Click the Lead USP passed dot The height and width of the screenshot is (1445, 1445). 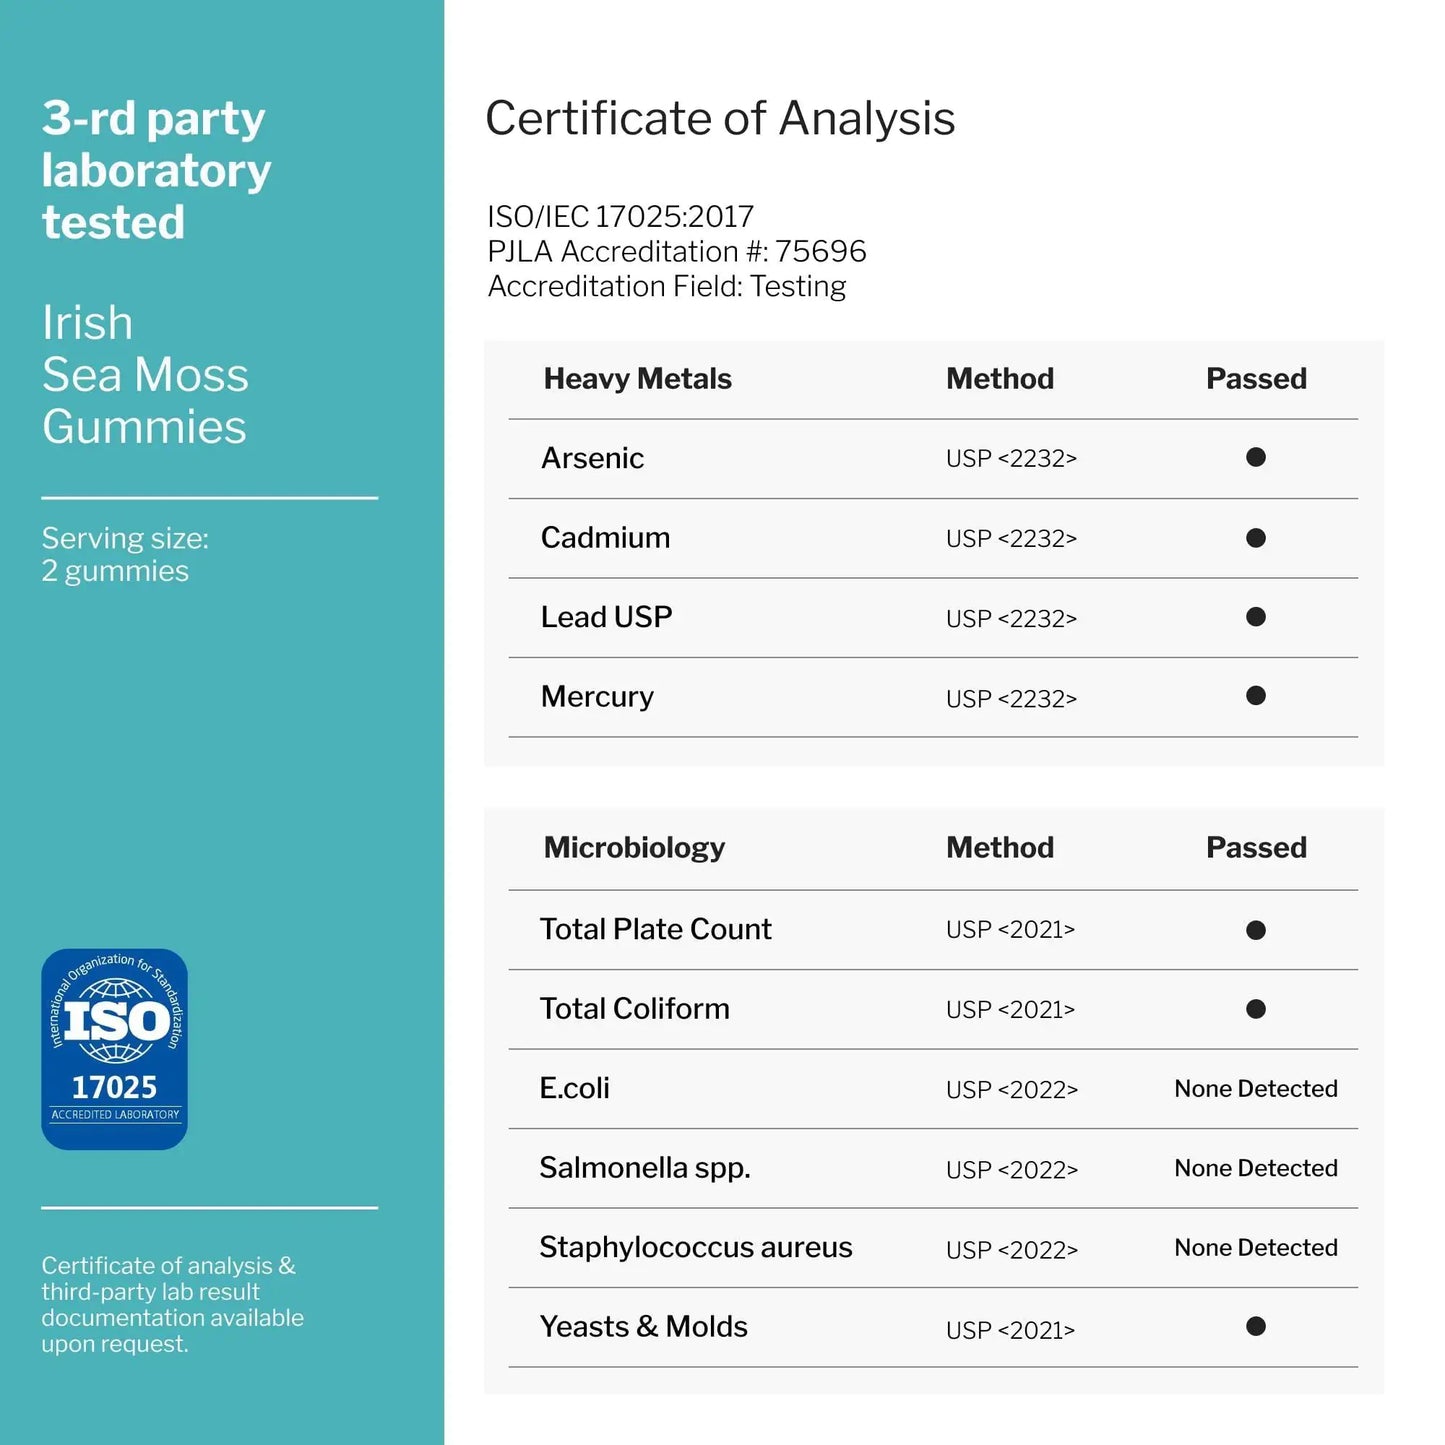(x=1256, y=617)
